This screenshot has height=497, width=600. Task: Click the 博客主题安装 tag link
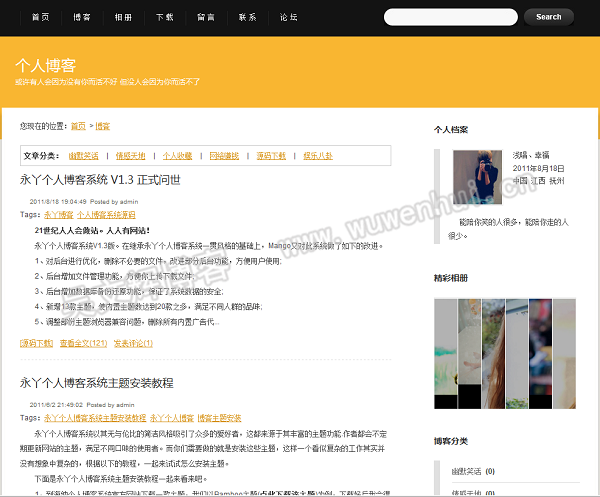coord(219,417)
